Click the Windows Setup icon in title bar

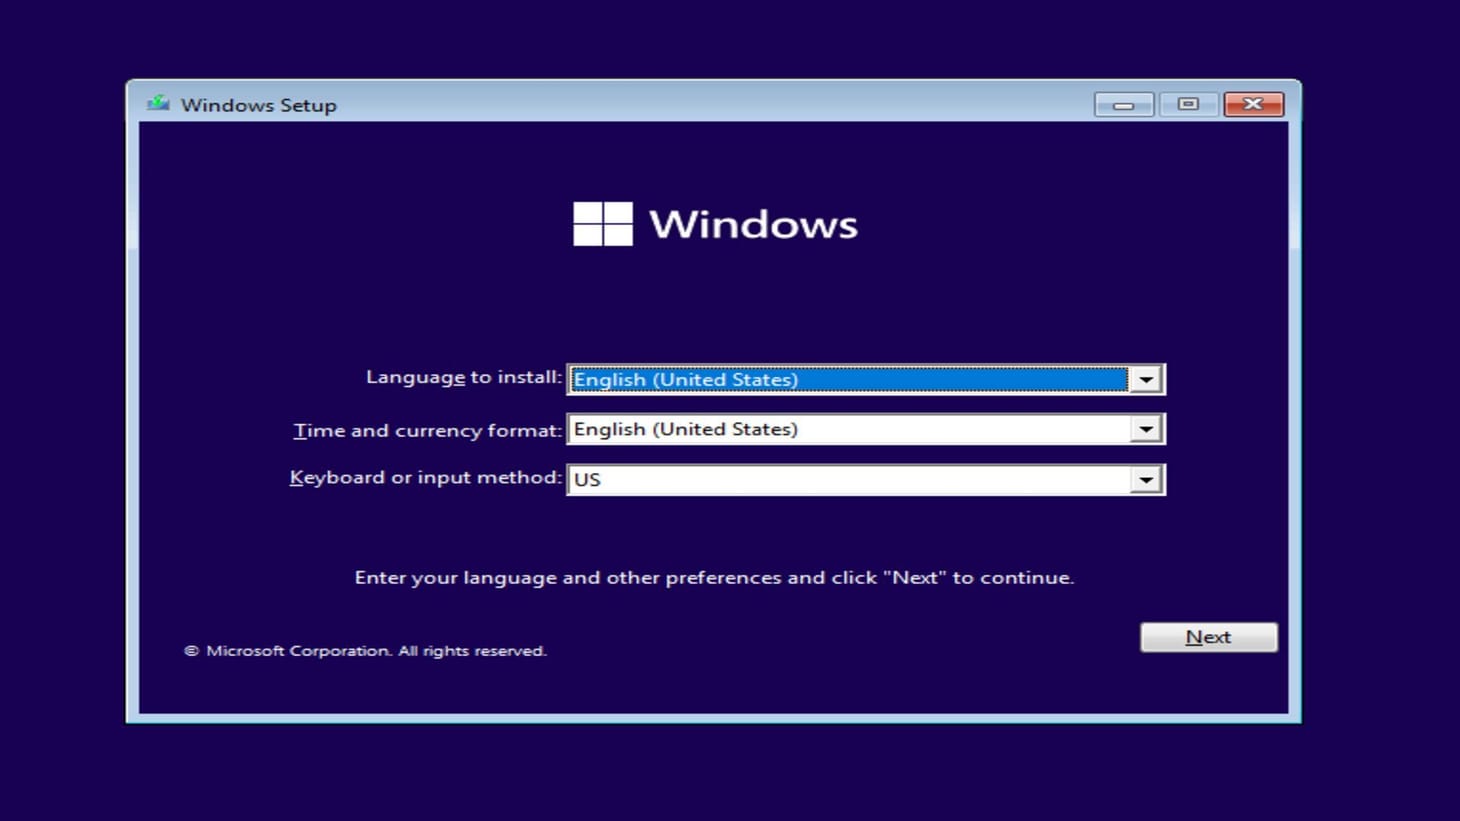(160, 104)
